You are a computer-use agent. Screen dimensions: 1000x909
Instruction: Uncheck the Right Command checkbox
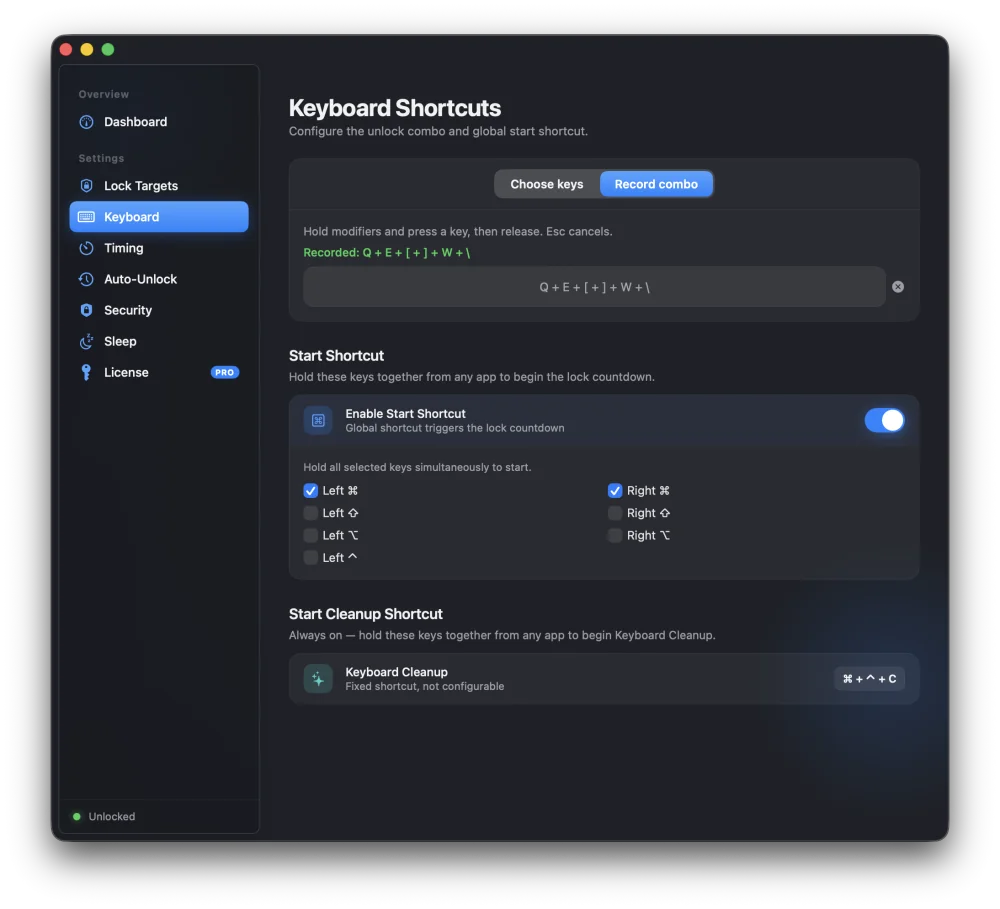(x=615, y=491)
